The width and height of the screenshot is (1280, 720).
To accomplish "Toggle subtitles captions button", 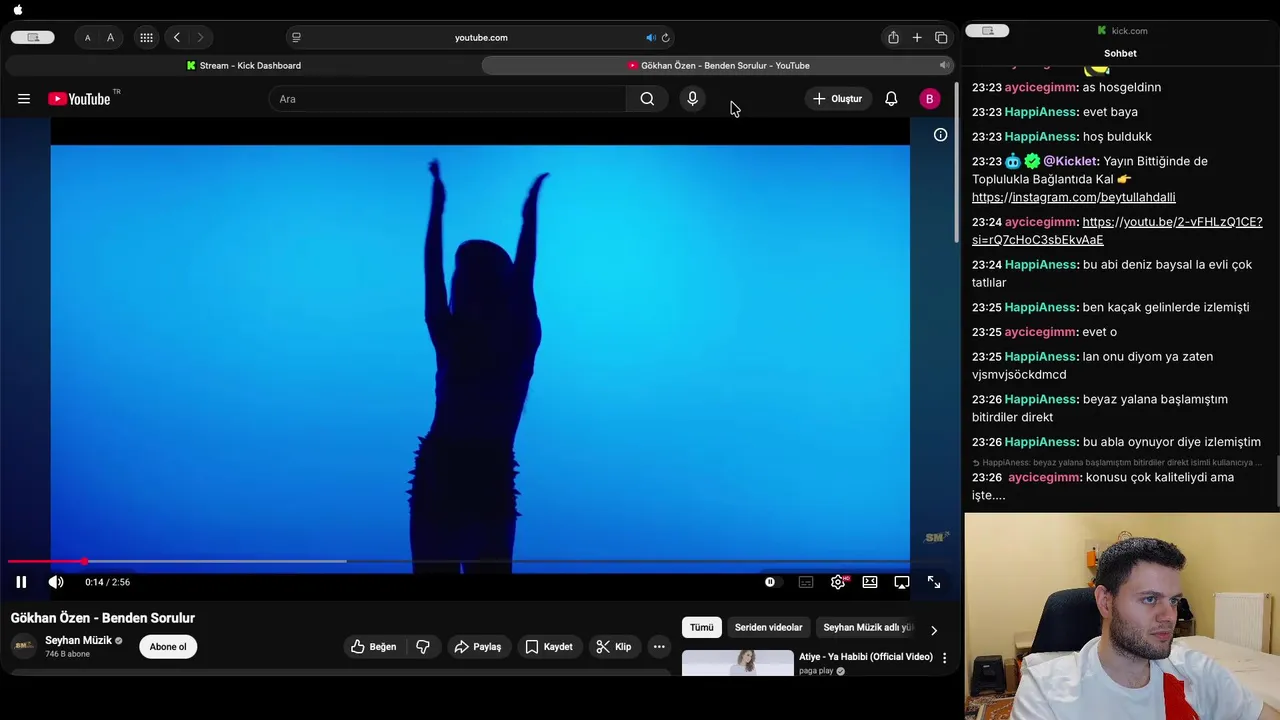I will click(x=806, y=582).
